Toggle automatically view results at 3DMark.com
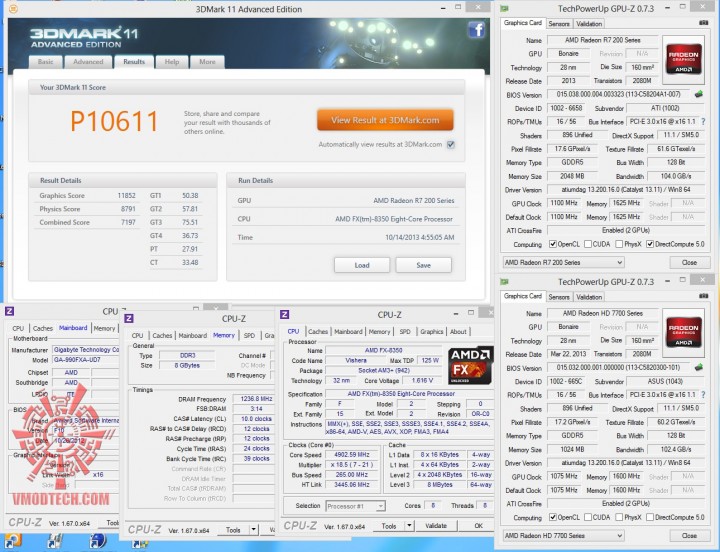 451,145
